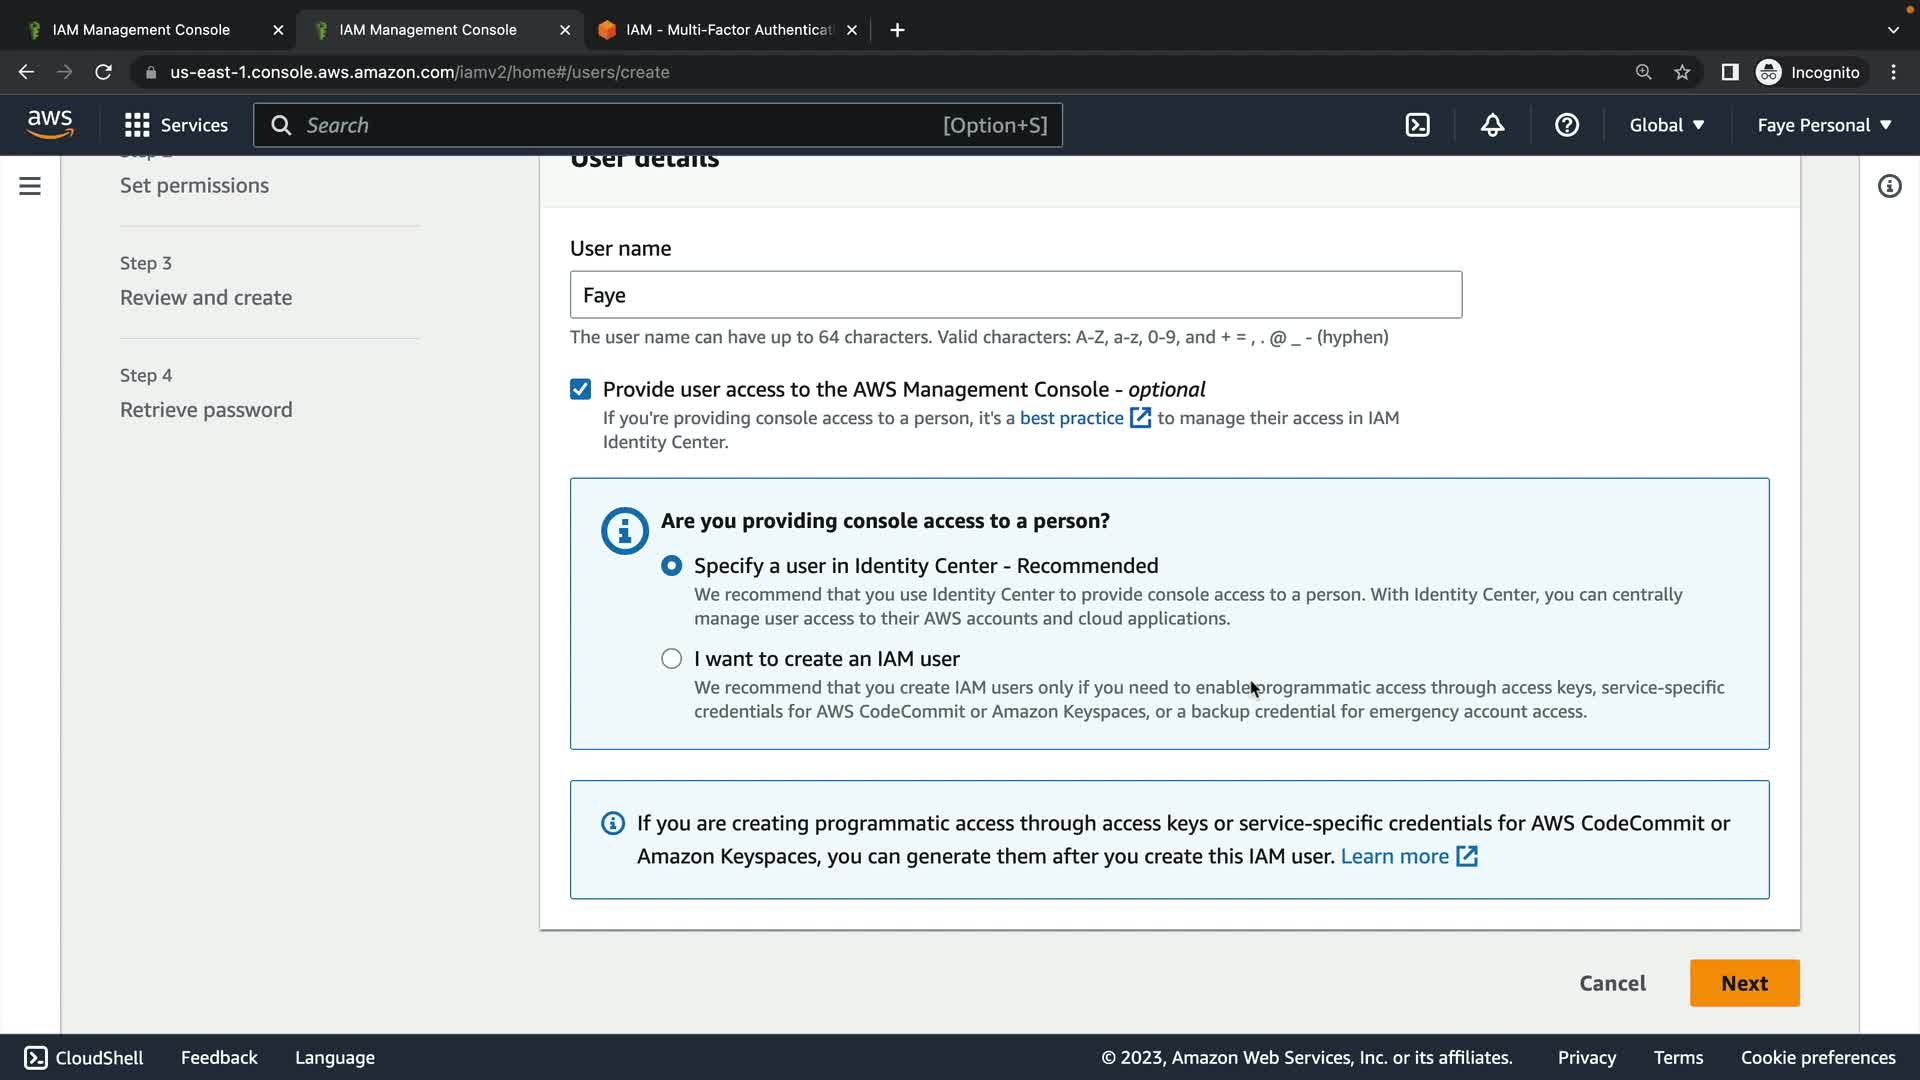Open the help question mark menu

(1567, 125)
